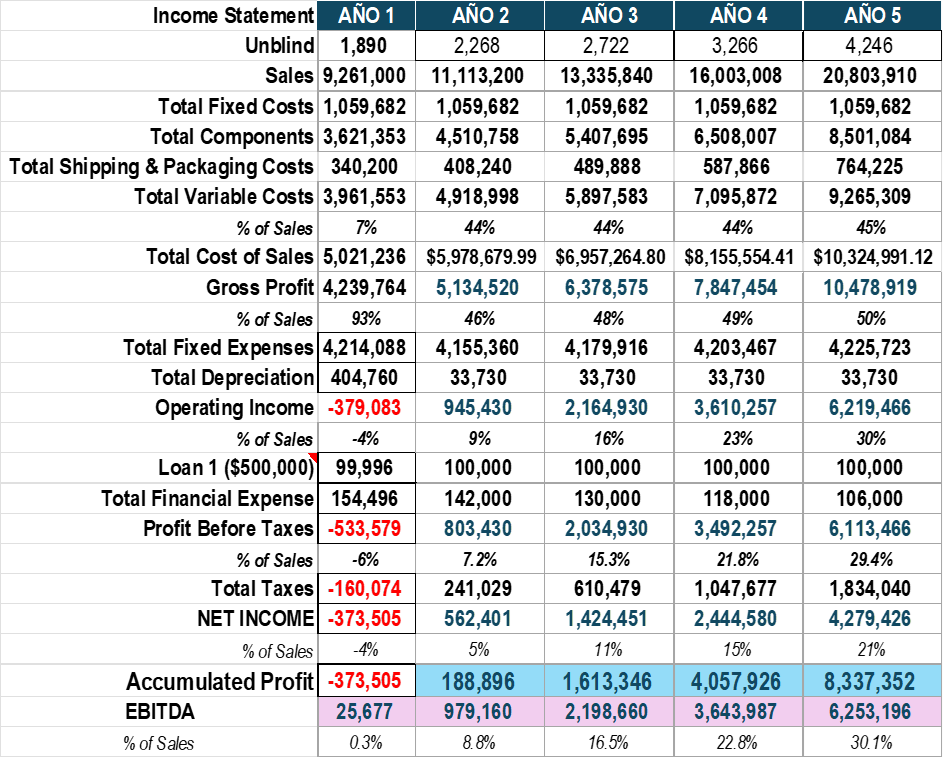Select the Loan 1 value 99,996

364,468
